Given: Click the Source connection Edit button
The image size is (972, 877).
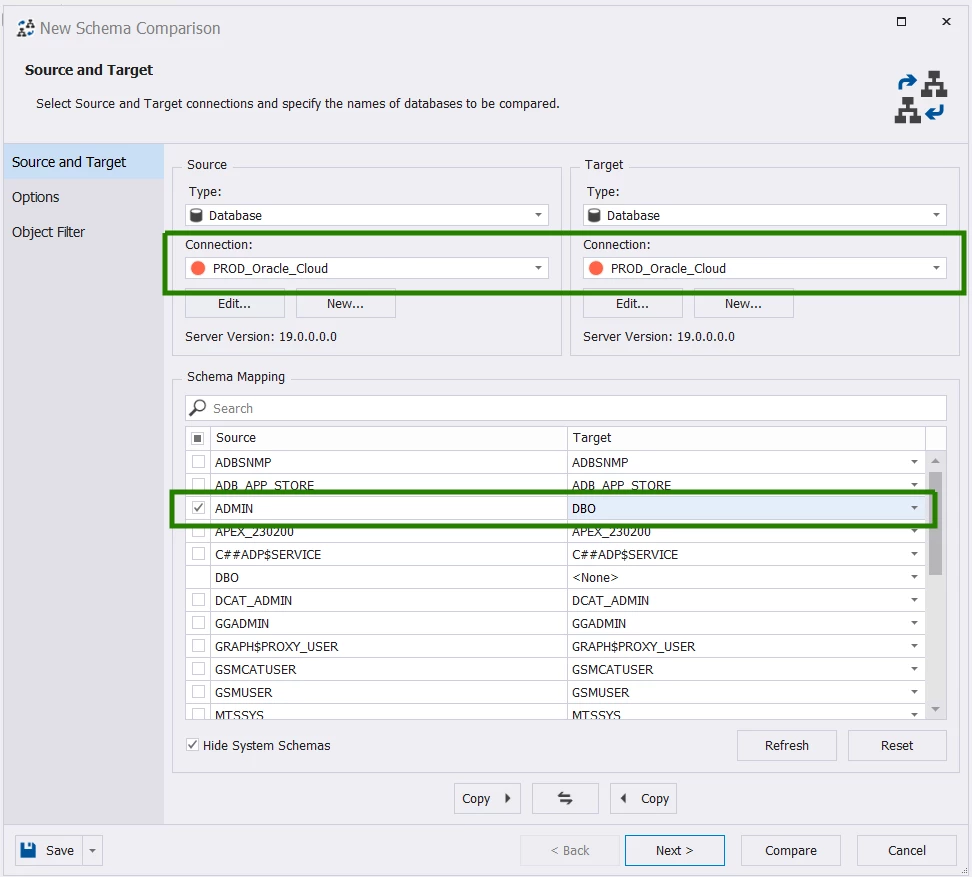Looking at the screenshot, I should pos(234,303).
